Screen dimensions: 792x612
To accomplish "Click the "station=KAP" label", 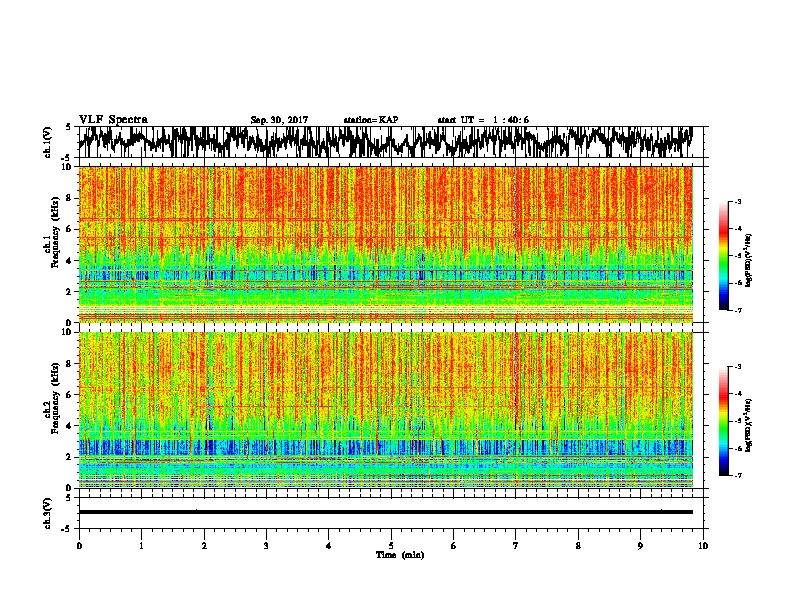I will tap(371, 120).
